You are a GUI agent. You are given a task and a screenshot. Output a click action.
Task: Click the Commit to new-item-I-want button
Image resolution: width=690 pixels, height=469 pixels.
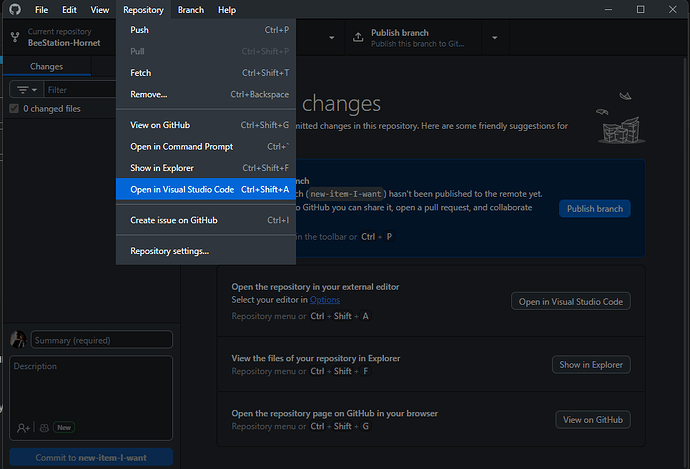coord(91,458)
